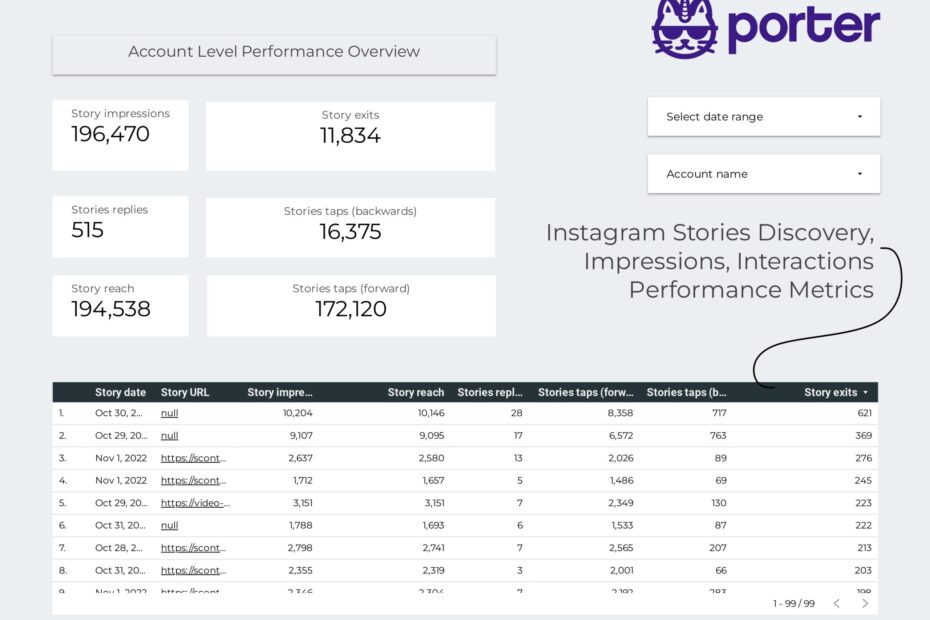The width and height of the screenshot is (930, 620).
Task: Click the null link in row 6
Action: coord(170,525)
